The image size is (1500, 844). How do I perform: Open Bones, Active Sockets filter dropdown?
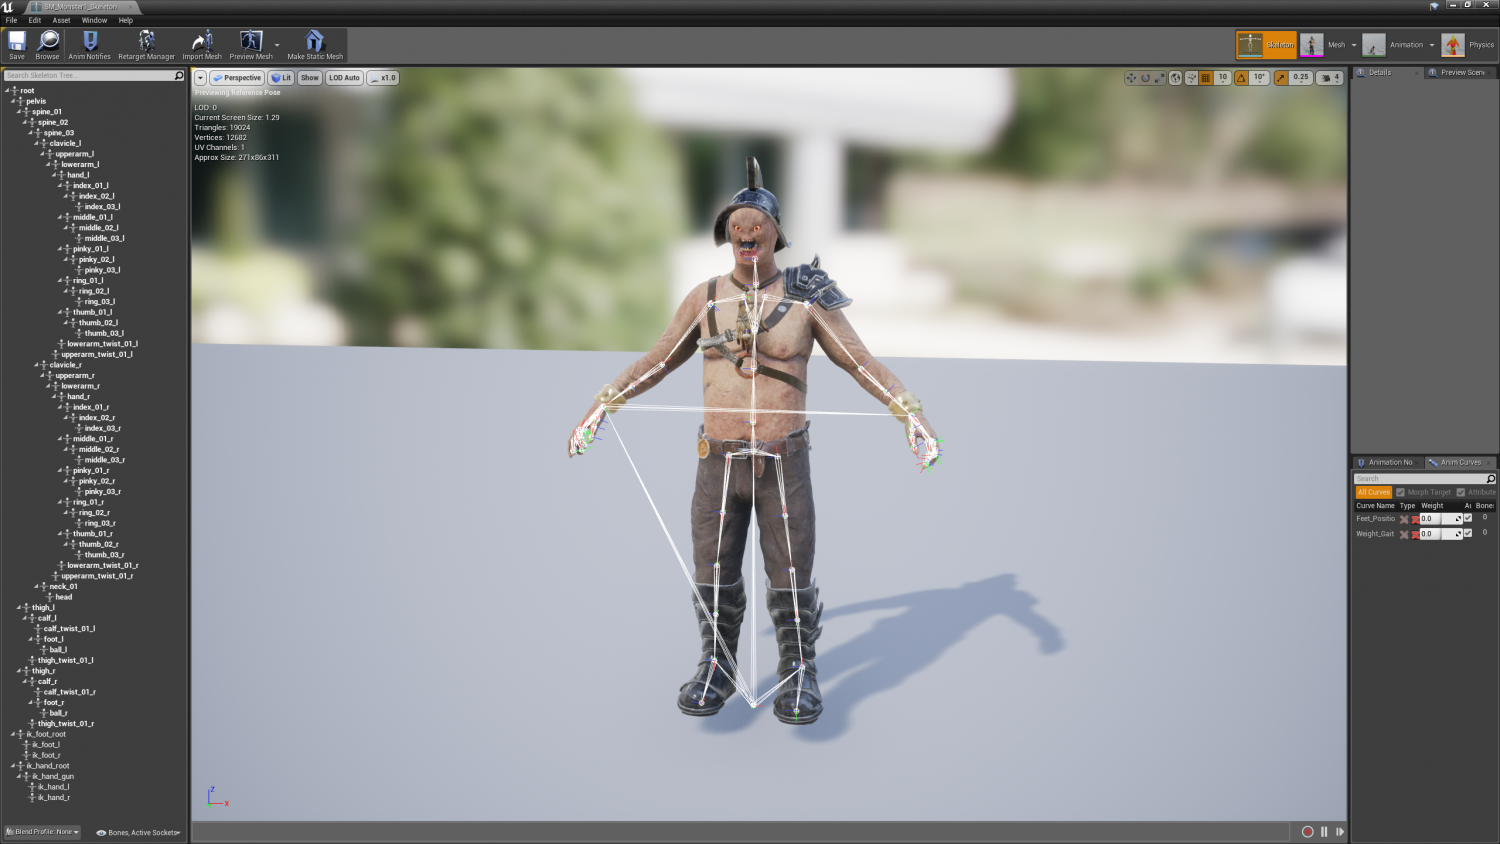(x=138, y=832)
